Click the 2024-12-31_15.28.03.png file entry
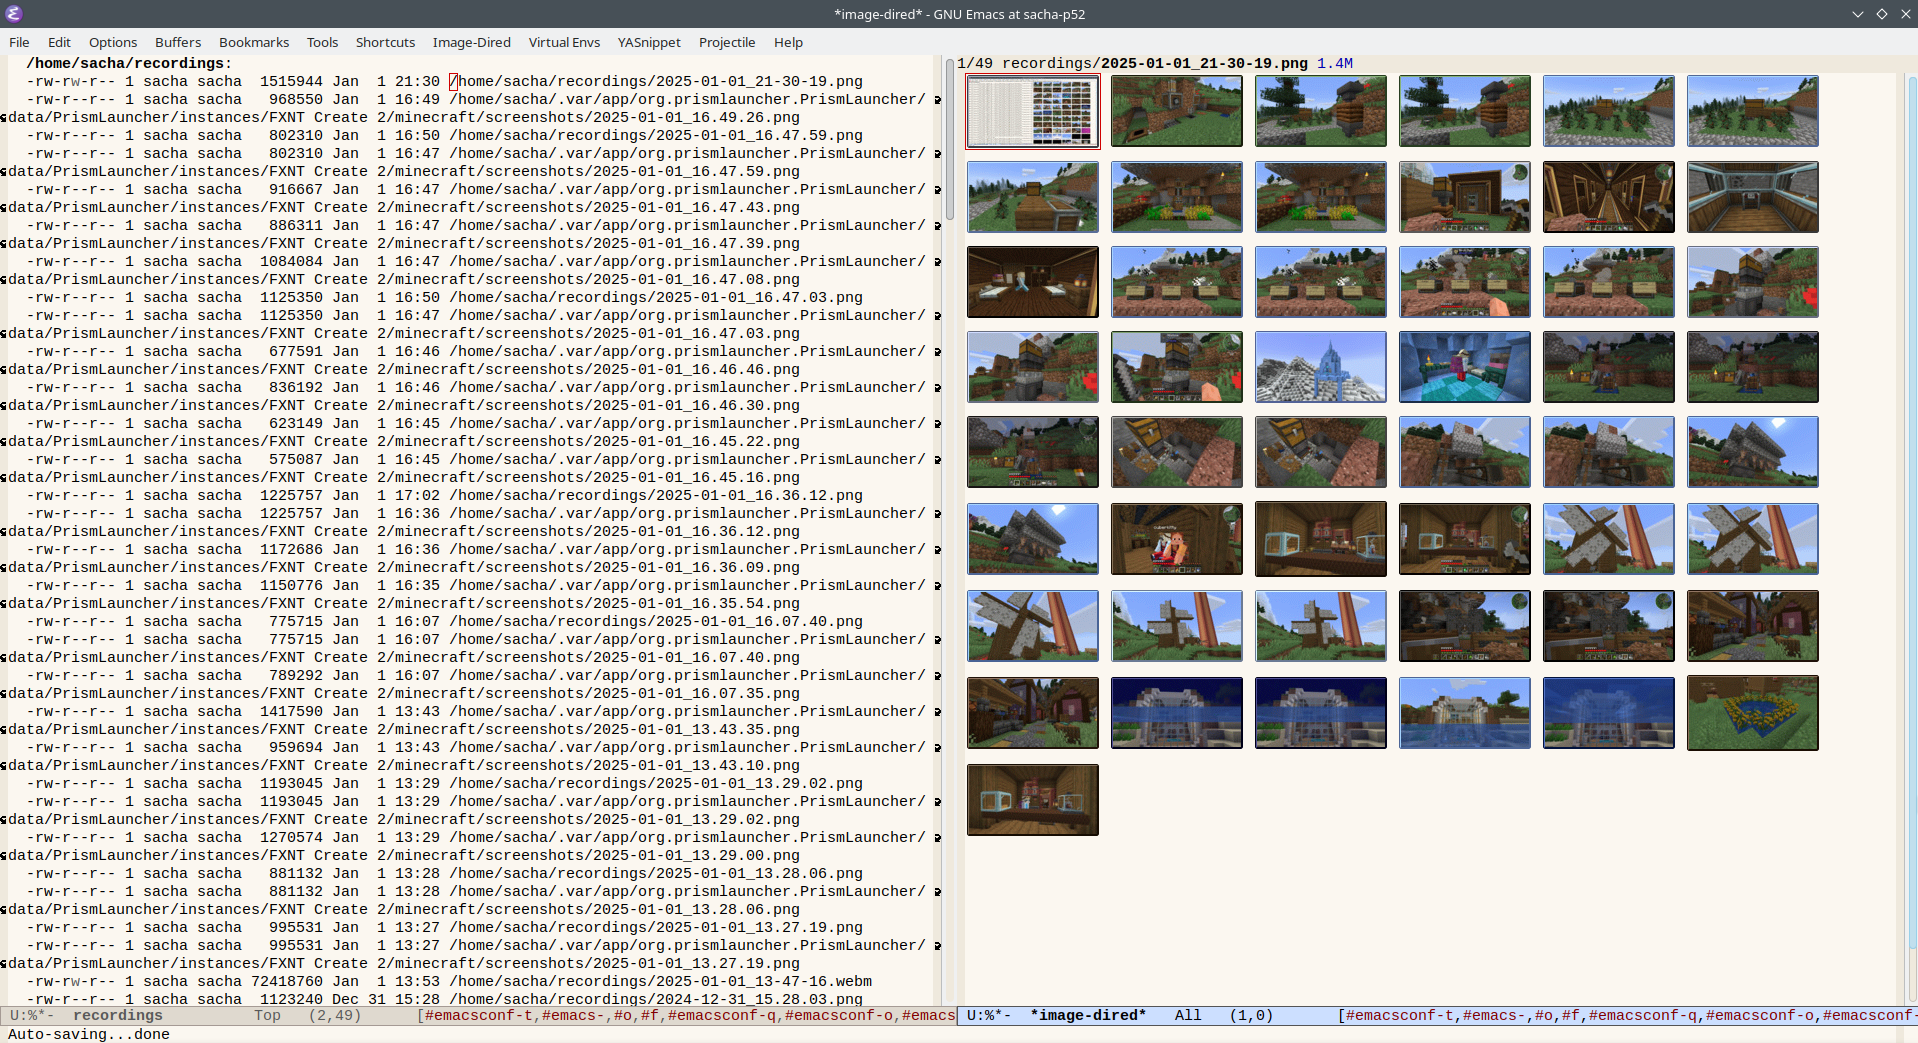The image size is (1918, 1043). click(656, 1000)
